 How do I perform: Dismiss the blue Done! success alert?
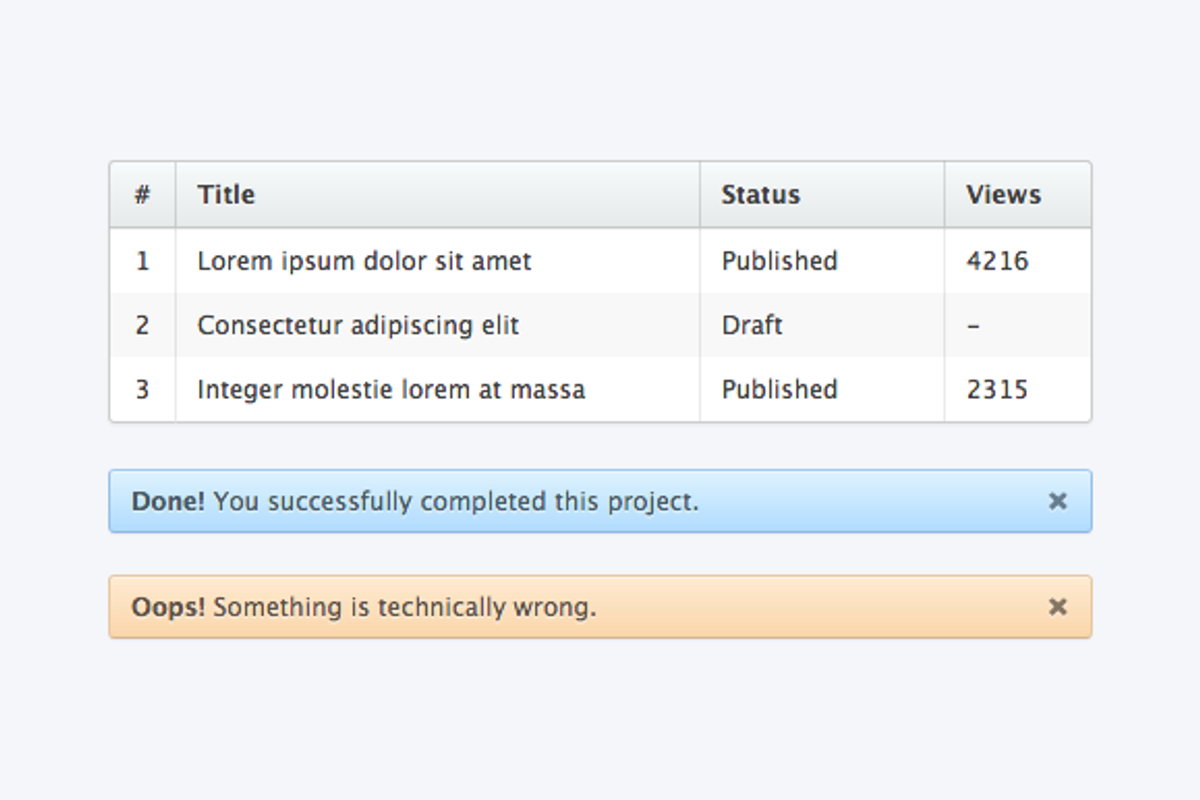[x=1057, y=501]
